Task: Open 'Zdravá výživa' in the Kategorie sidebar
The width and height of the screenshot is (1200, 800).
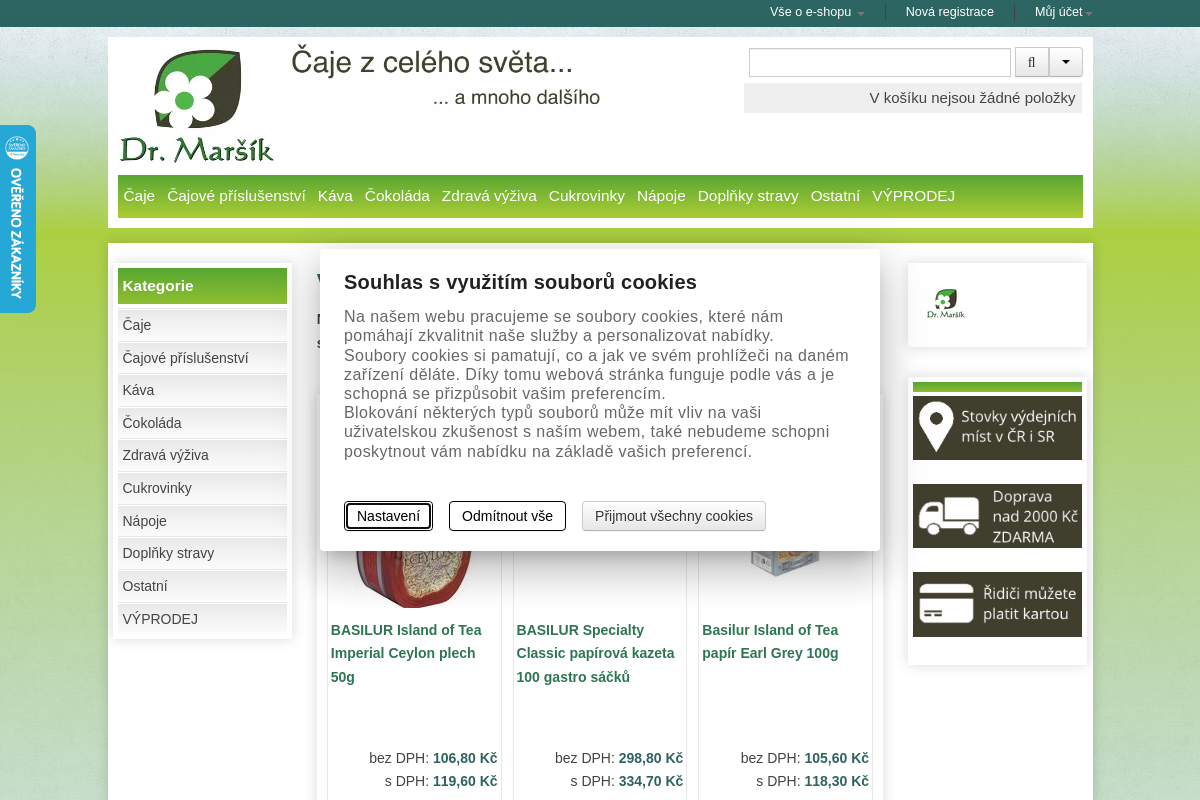Action: point(202,455)
